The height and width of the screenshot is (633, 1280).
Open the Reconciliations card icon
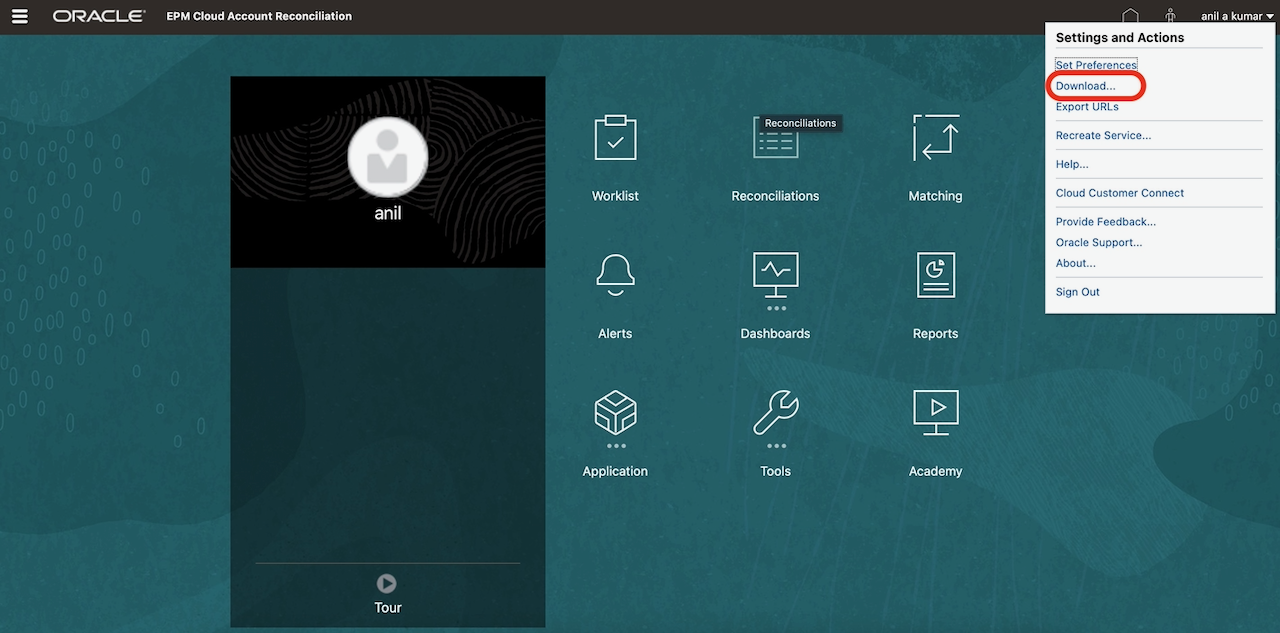775,140
